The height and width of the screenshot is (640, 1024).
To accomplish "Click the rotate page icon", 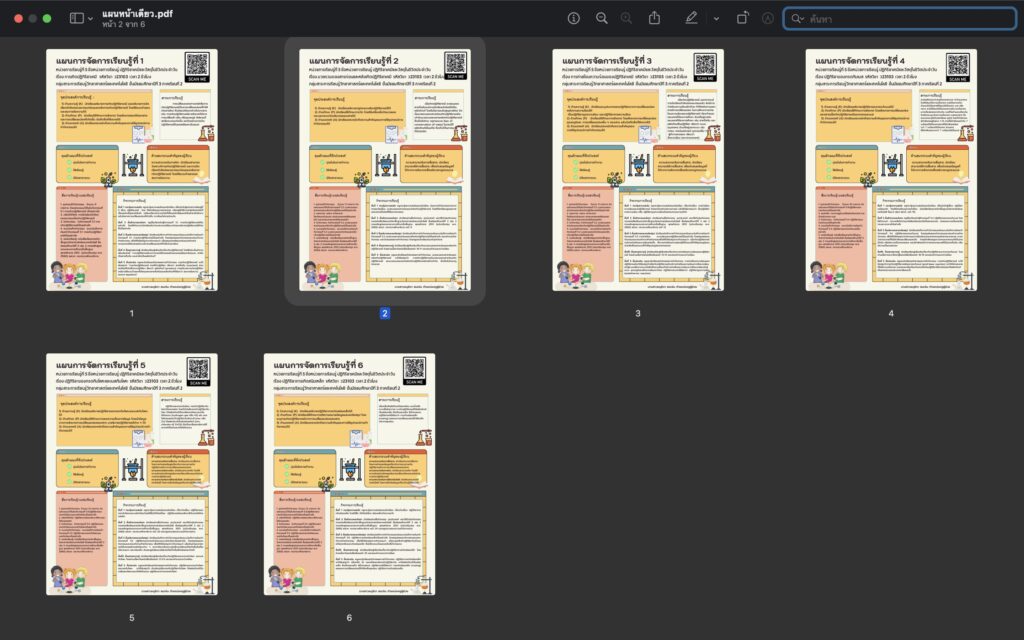I will (742, 18).
